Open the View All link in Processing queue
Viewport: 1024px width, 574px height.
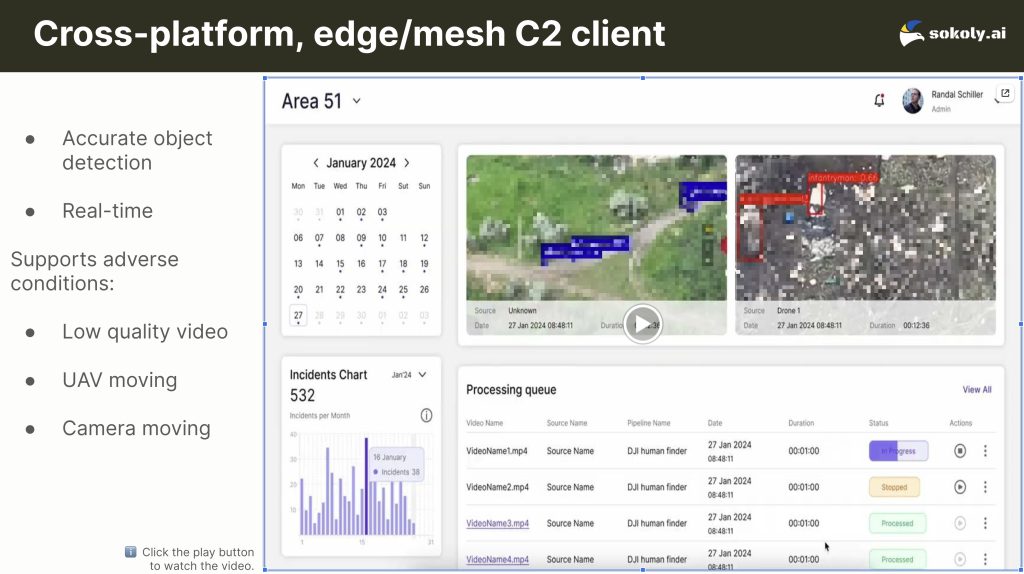coord(976,390)
